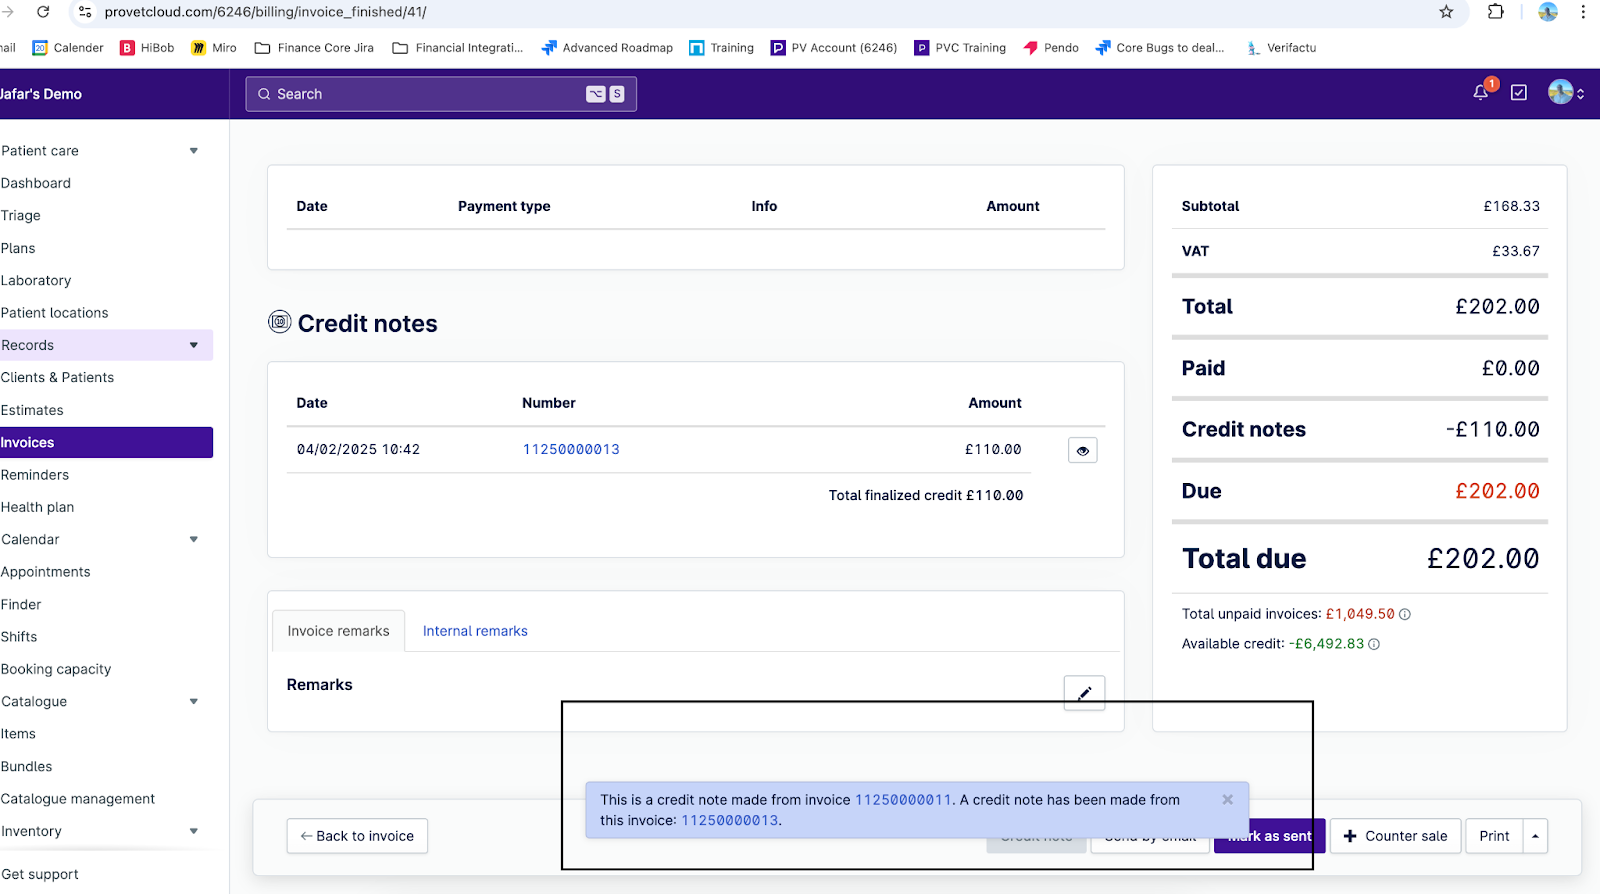
Task: Go to Dashboard in the sidebar
Action: [x=36, y=183]
